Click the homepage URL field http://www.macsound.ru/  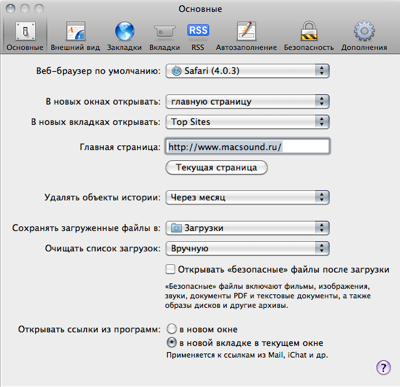(247, 147)
